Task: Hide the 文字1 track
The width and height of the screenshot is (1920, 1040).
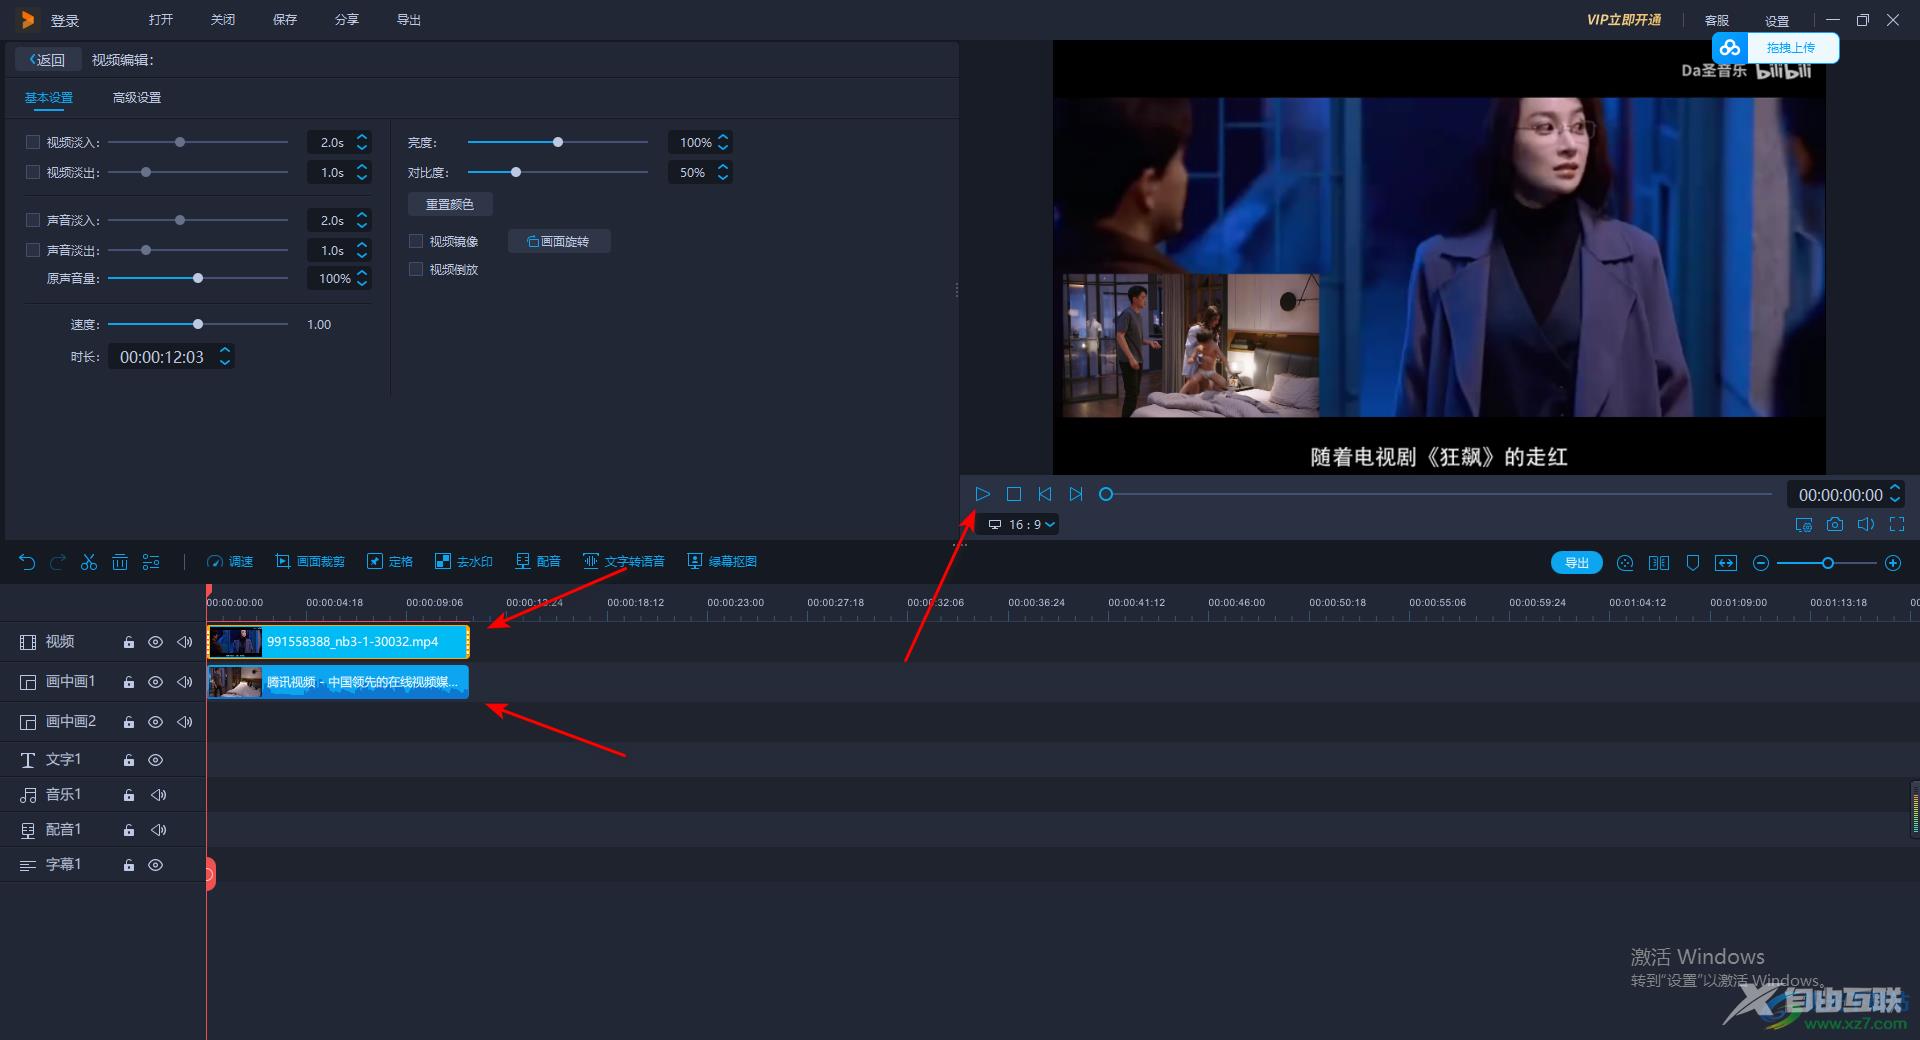Action: (x=155, y=760)
